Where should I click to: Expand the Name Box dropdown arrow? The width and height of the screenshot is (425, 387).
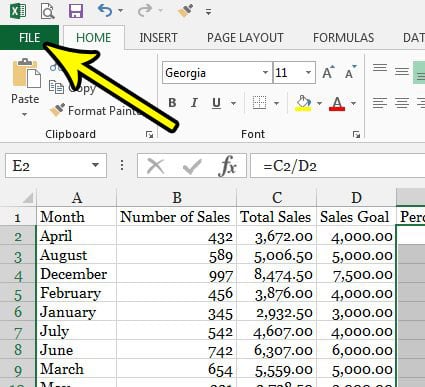[95, 165]
